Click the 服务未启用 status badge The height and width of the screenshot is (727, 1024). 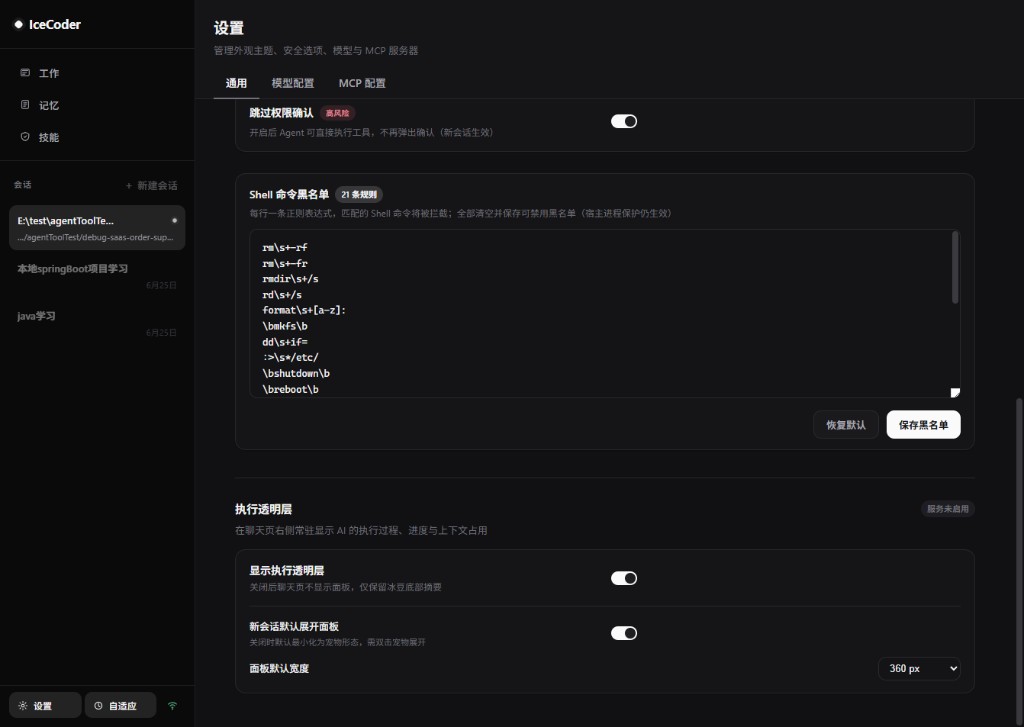click(x=948, y=509)
